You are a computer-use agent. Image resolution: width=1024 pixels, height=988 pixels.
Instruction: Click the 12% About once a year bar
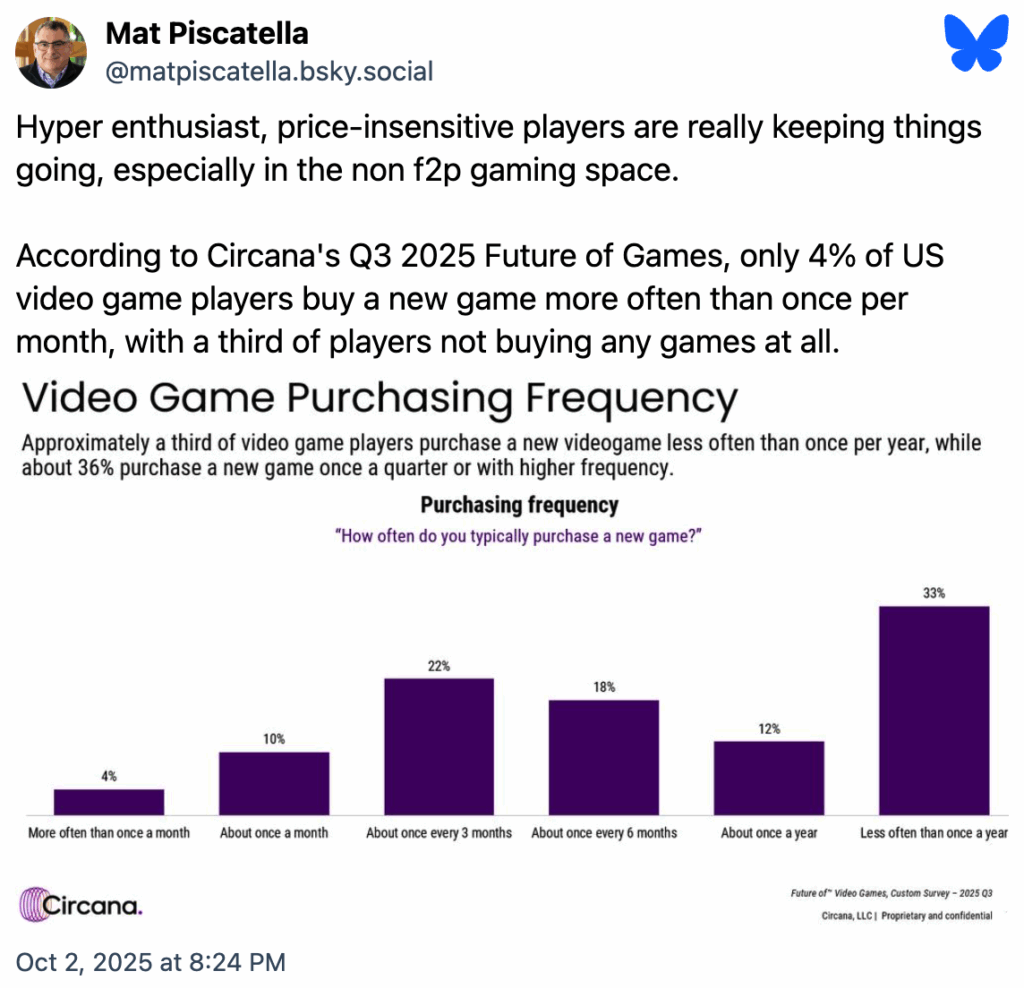coord(768,777)
